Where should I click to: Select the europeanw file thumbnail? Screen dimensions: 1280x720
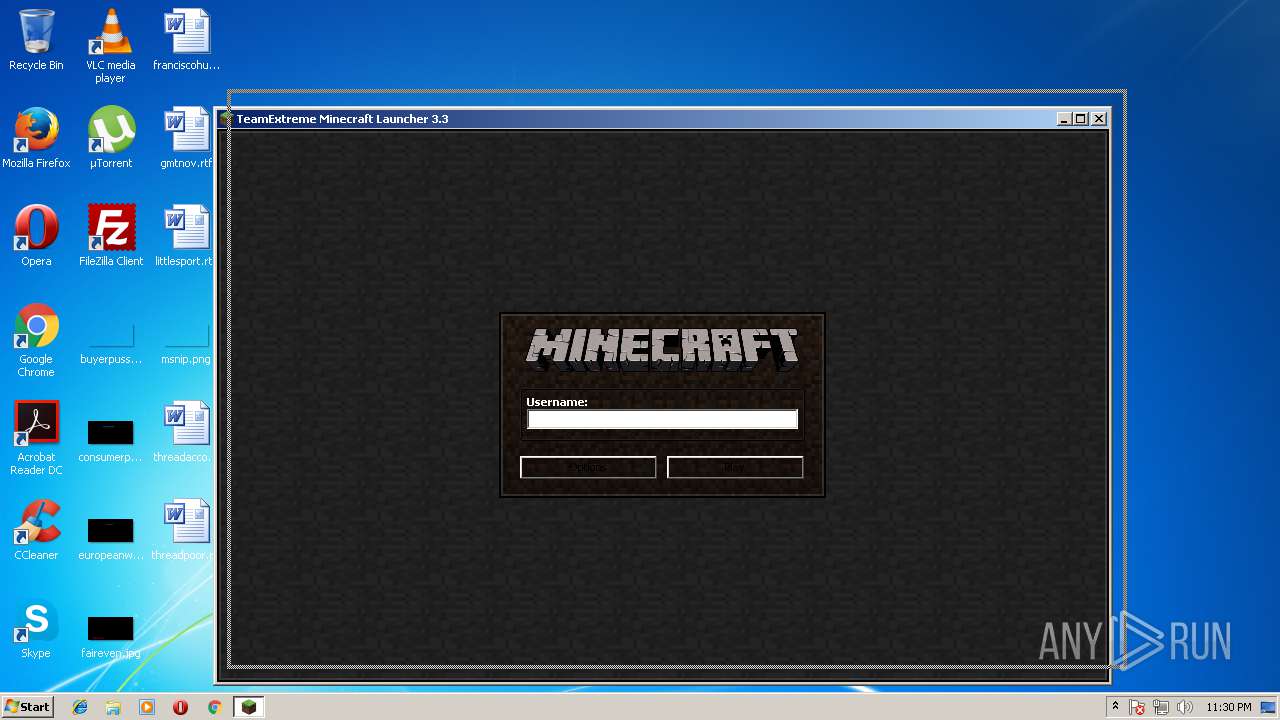(111, 538)
